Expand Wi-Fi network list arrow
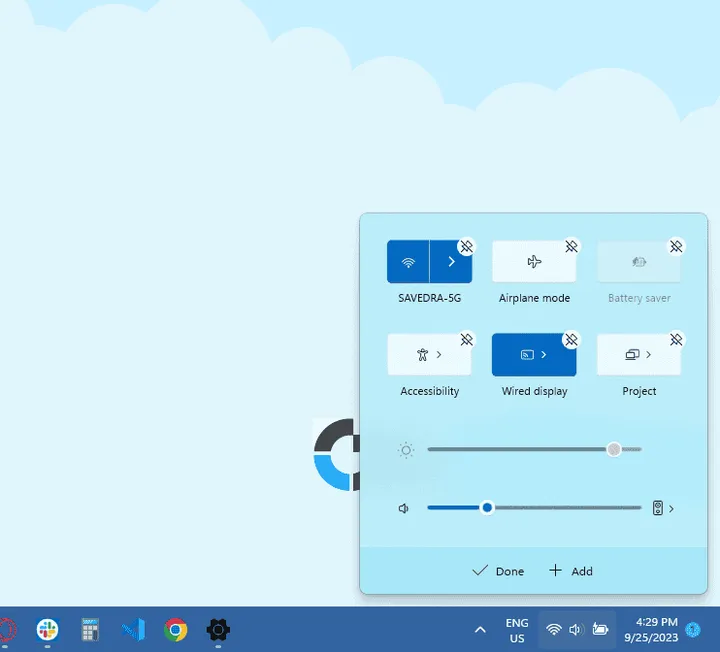 point(451,262)
